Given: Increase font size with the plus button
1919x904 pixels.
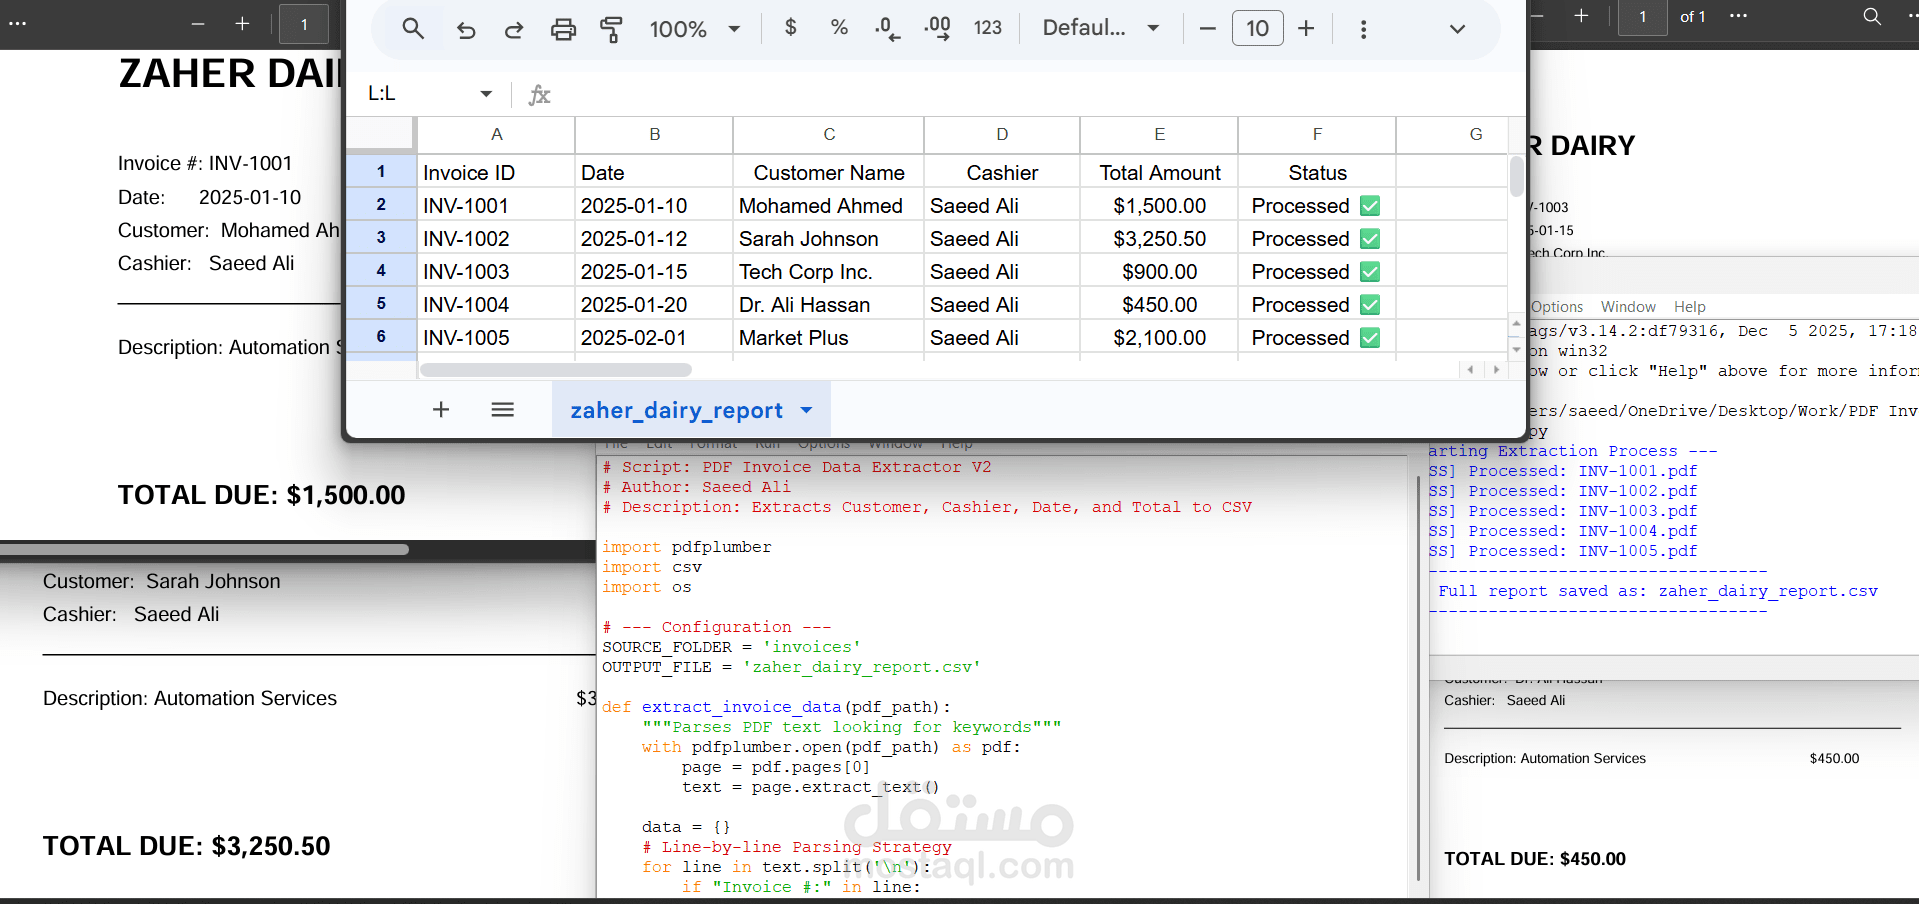Looking at the screenshot, I should pos(1306,28).
